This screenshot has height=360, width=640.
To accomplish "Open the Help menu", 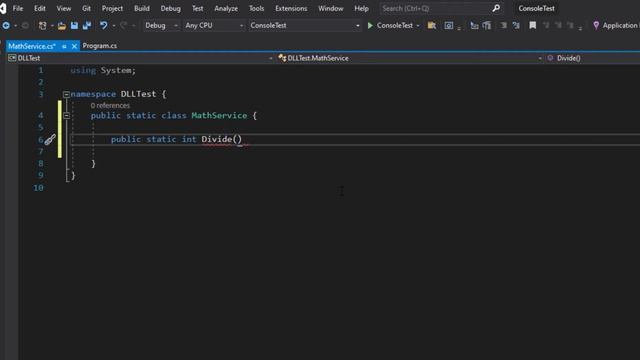I will coord(361,8).
